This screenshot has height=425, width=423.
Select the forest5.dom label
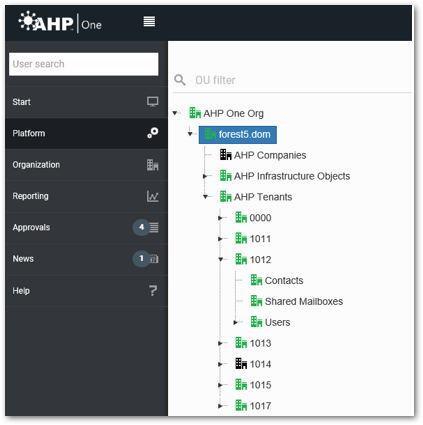coord(244,134)
